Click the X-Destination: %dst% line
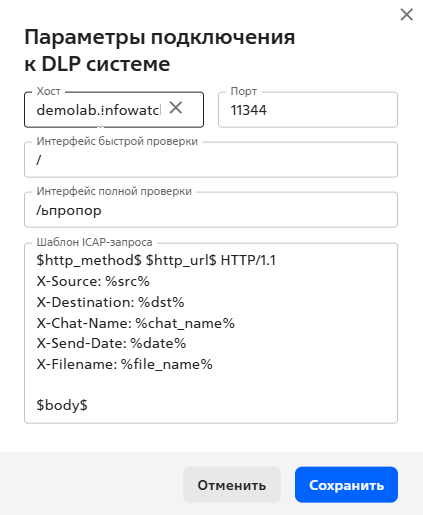Image resolution: width=423 pixels, height=515 pixels. click(x=110, y=302)
